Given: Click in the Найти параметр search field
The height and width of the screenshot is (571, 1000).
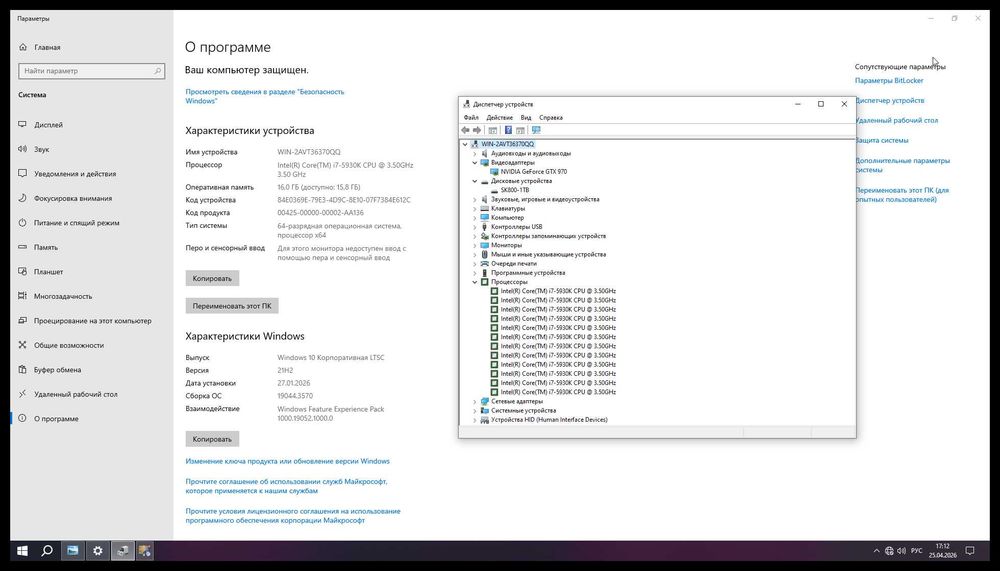Looking at the screenshot, I should click(x=92, y=71).
